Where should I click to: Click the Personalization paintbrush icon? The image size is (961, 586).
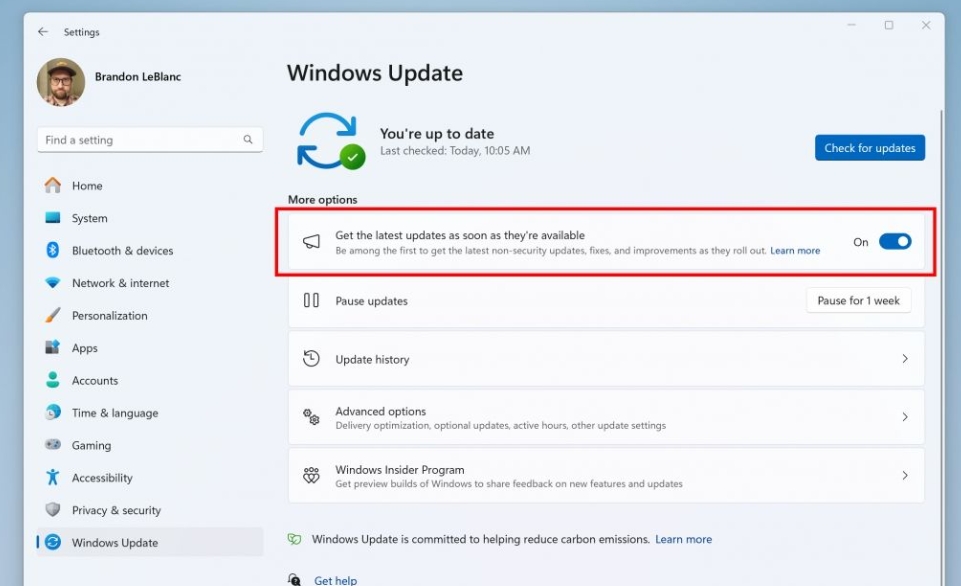point(53,315)
